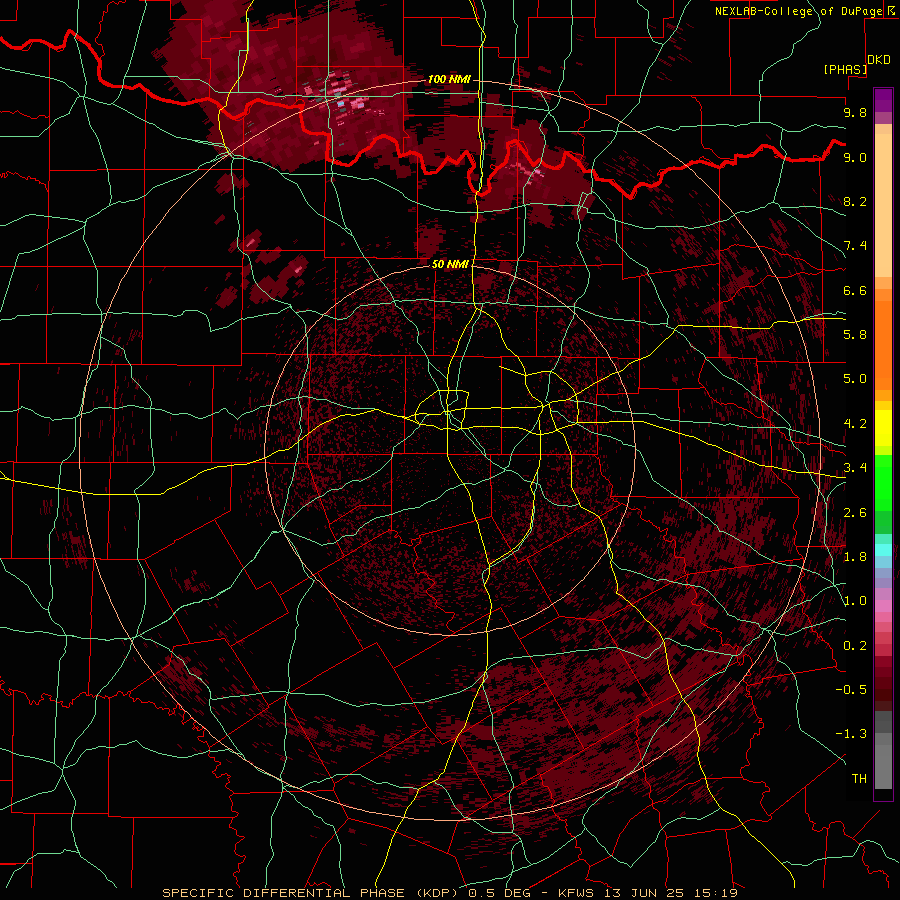Pick the yellow band in the color scale

click(883, 428)
